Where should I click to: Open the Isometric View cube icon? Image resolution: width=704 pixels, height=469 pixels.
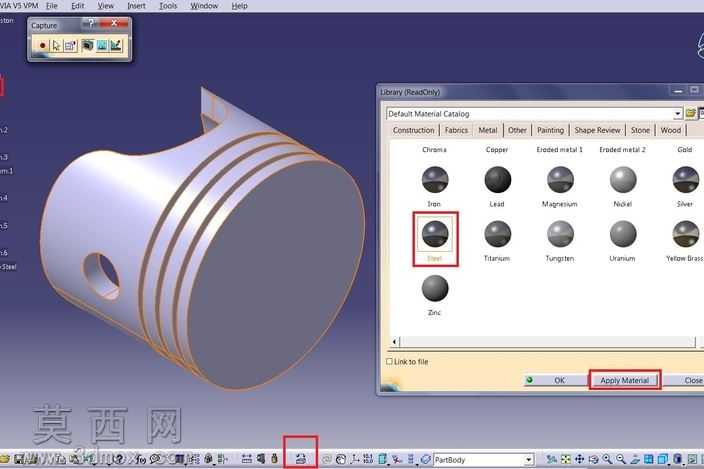663,459
